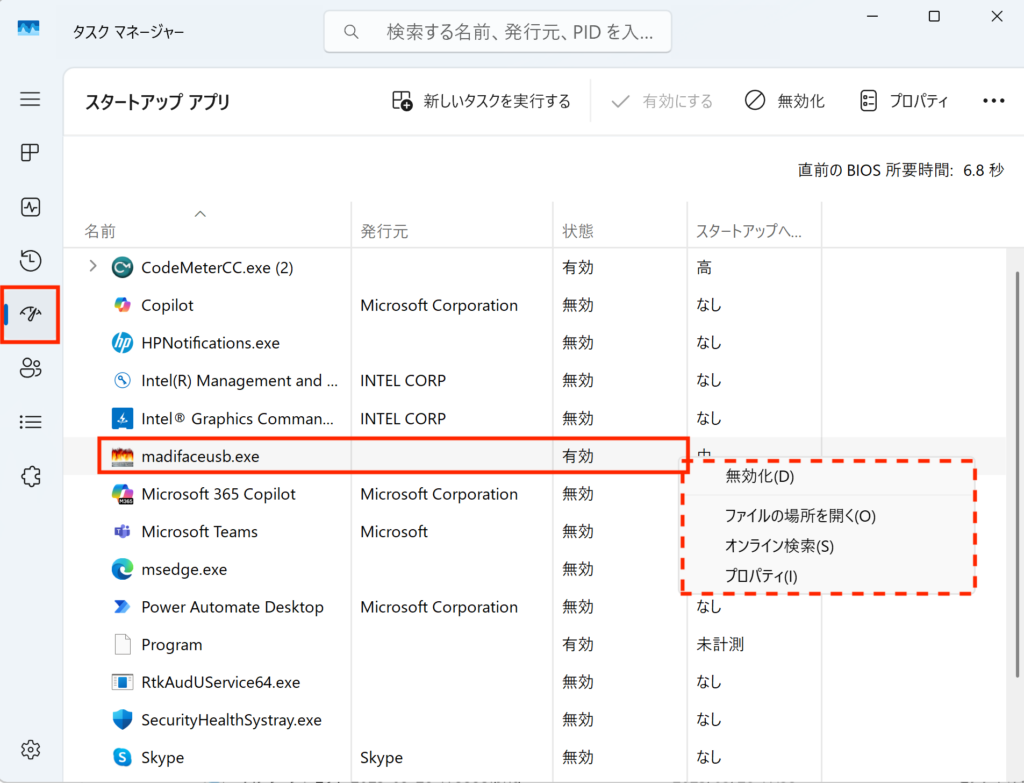The image size is (1024, 783).
Task: Choose オンライン検索(S) in context menu
Action: 779,546
